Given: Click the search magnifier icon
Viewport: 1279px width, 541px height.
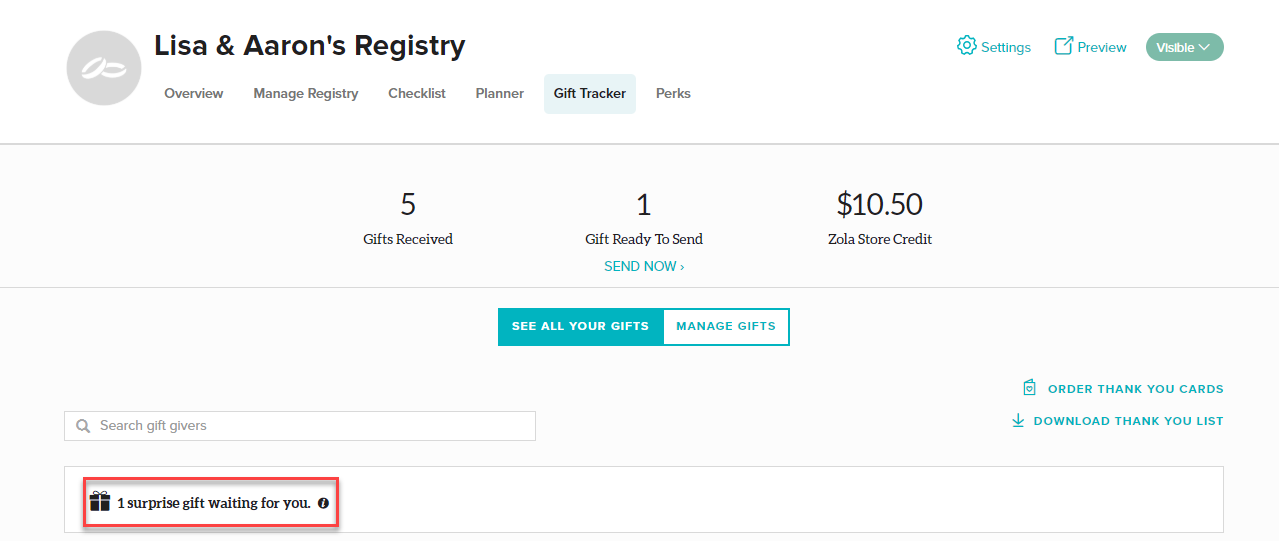Looking at the screenshot, I should (x=83, y=426).
